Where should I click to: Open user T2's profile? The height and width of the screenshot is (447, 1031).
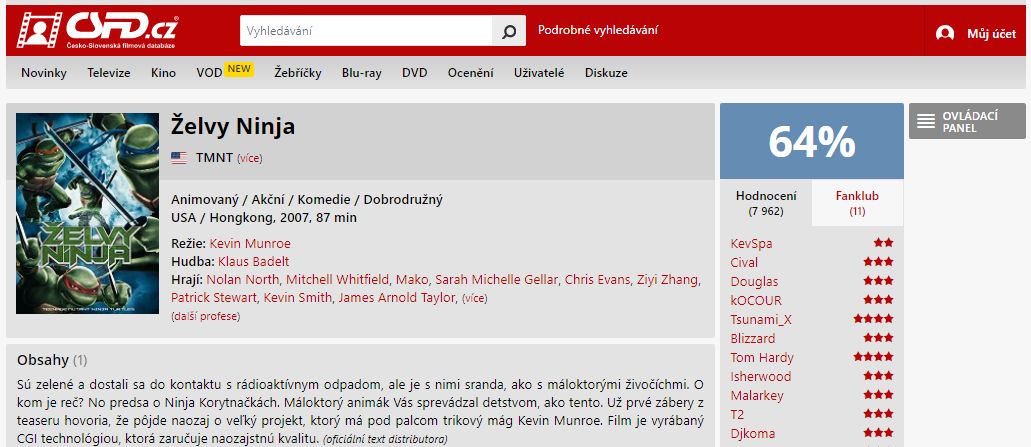[x=737, y=415]
